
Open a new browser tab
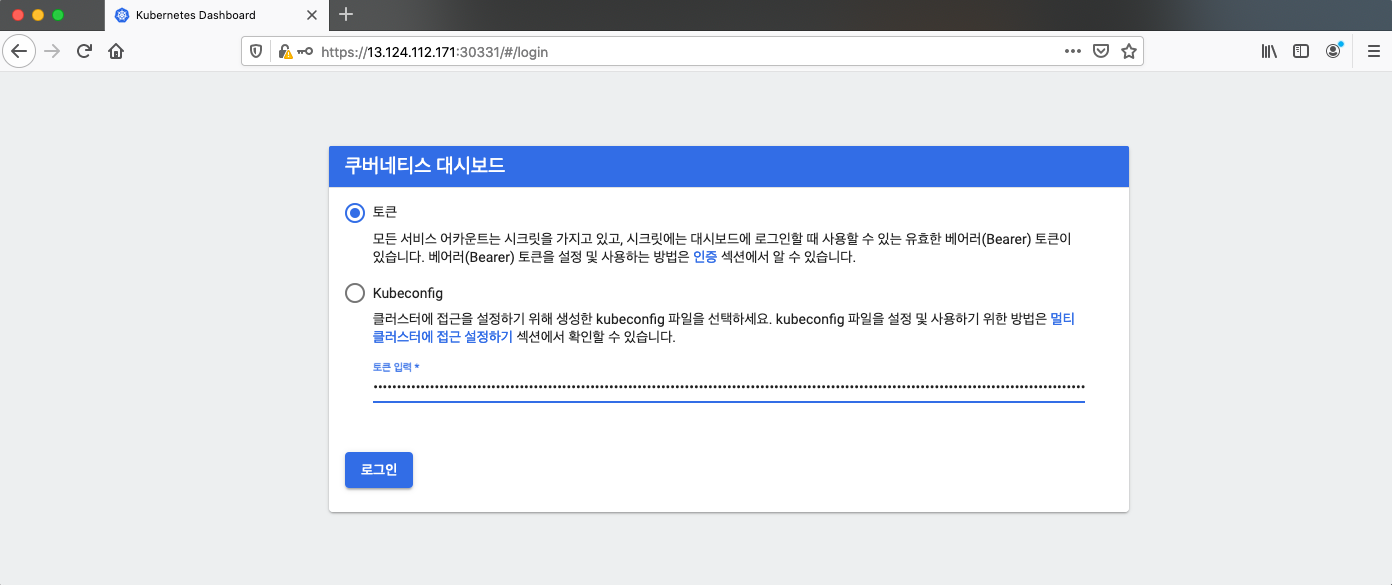click(346, 14)
